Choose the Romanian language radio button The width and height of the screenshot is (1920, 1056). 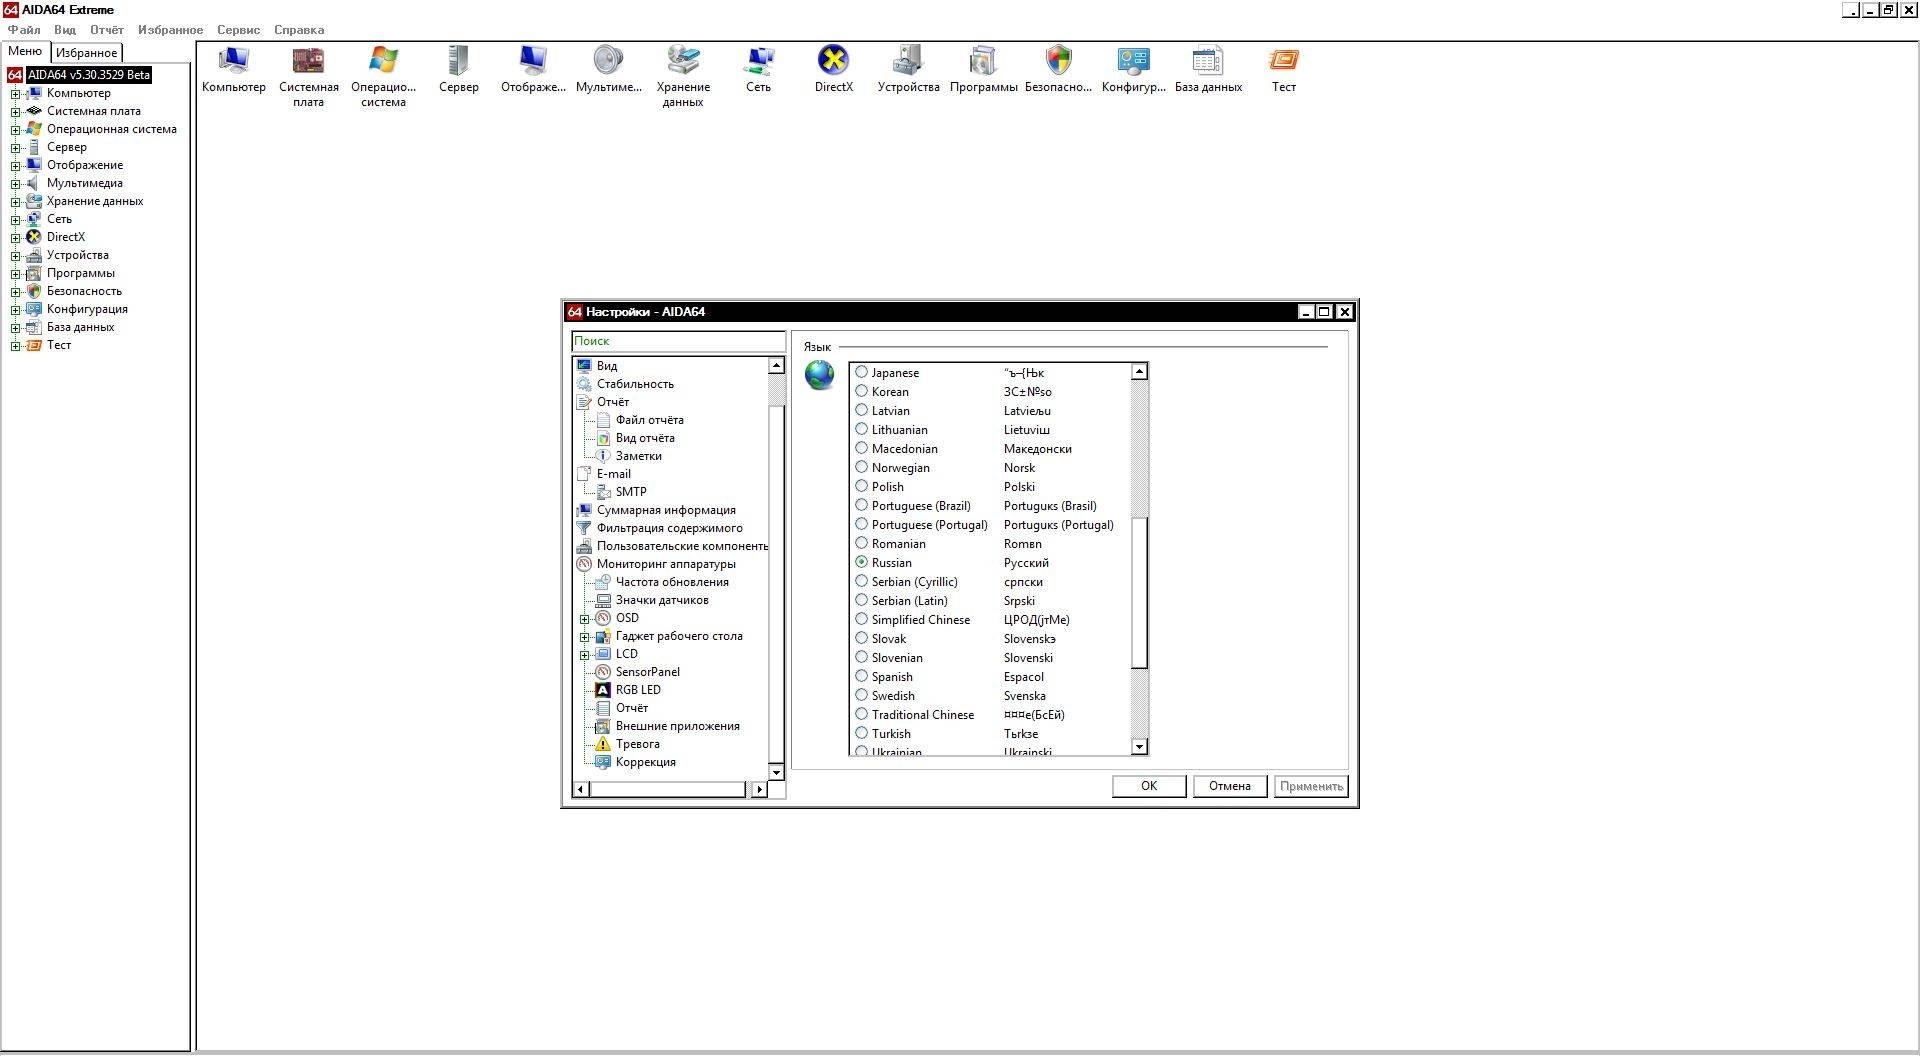(862, 543)
